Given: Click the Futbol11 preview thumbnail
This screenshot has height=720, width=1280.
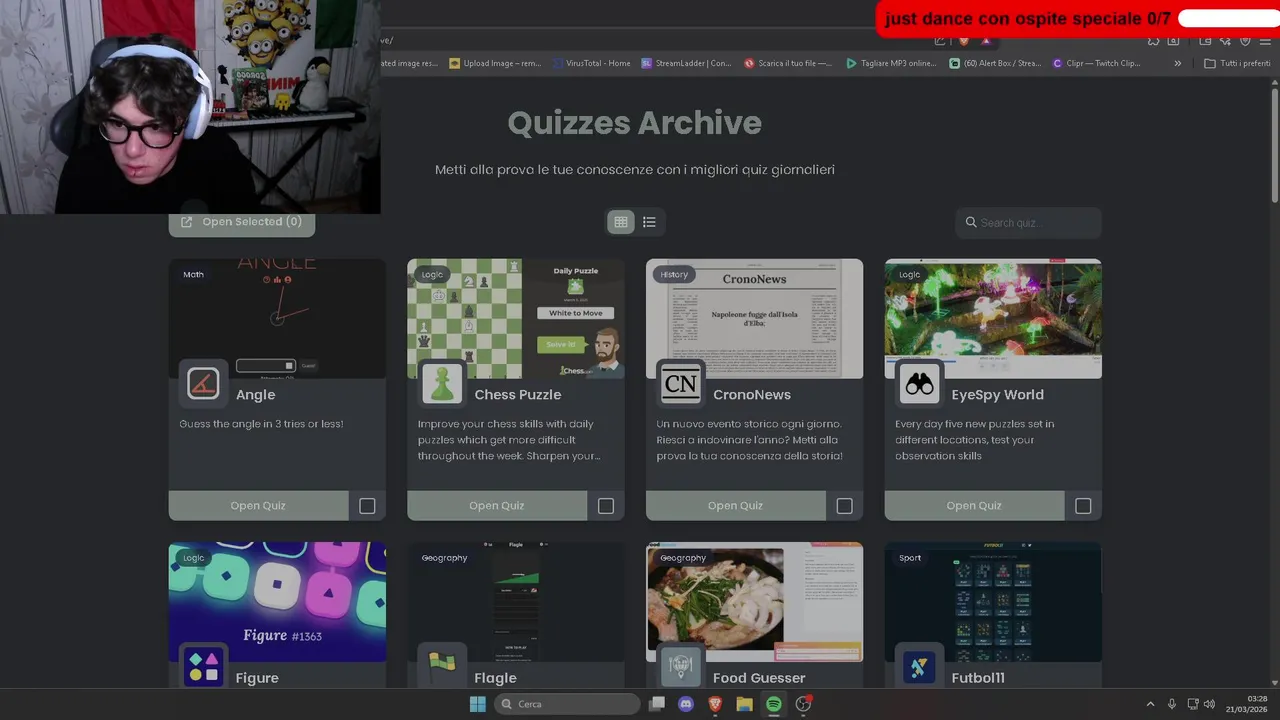Looking at the screenshot, I should 993,602.
